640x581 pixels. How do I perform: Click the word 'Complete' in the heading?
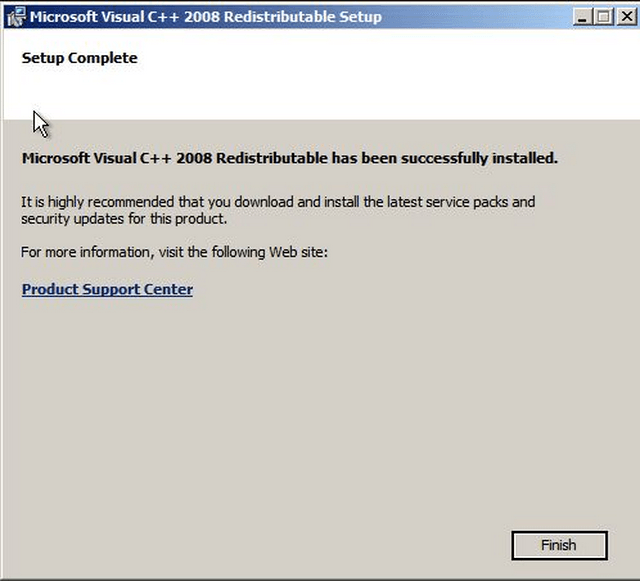103,58
